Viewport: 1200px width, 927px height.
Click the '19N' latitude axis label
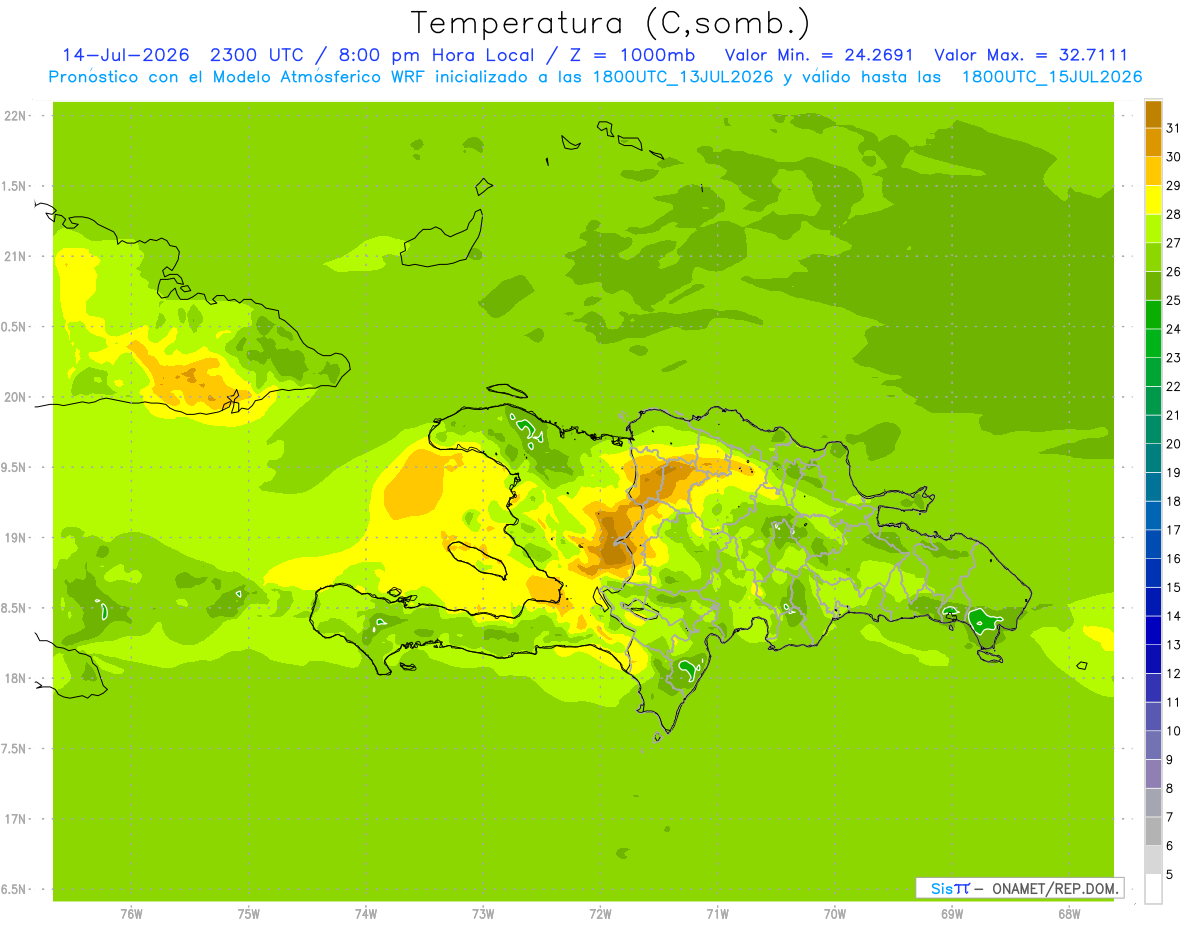pos(16,537)
